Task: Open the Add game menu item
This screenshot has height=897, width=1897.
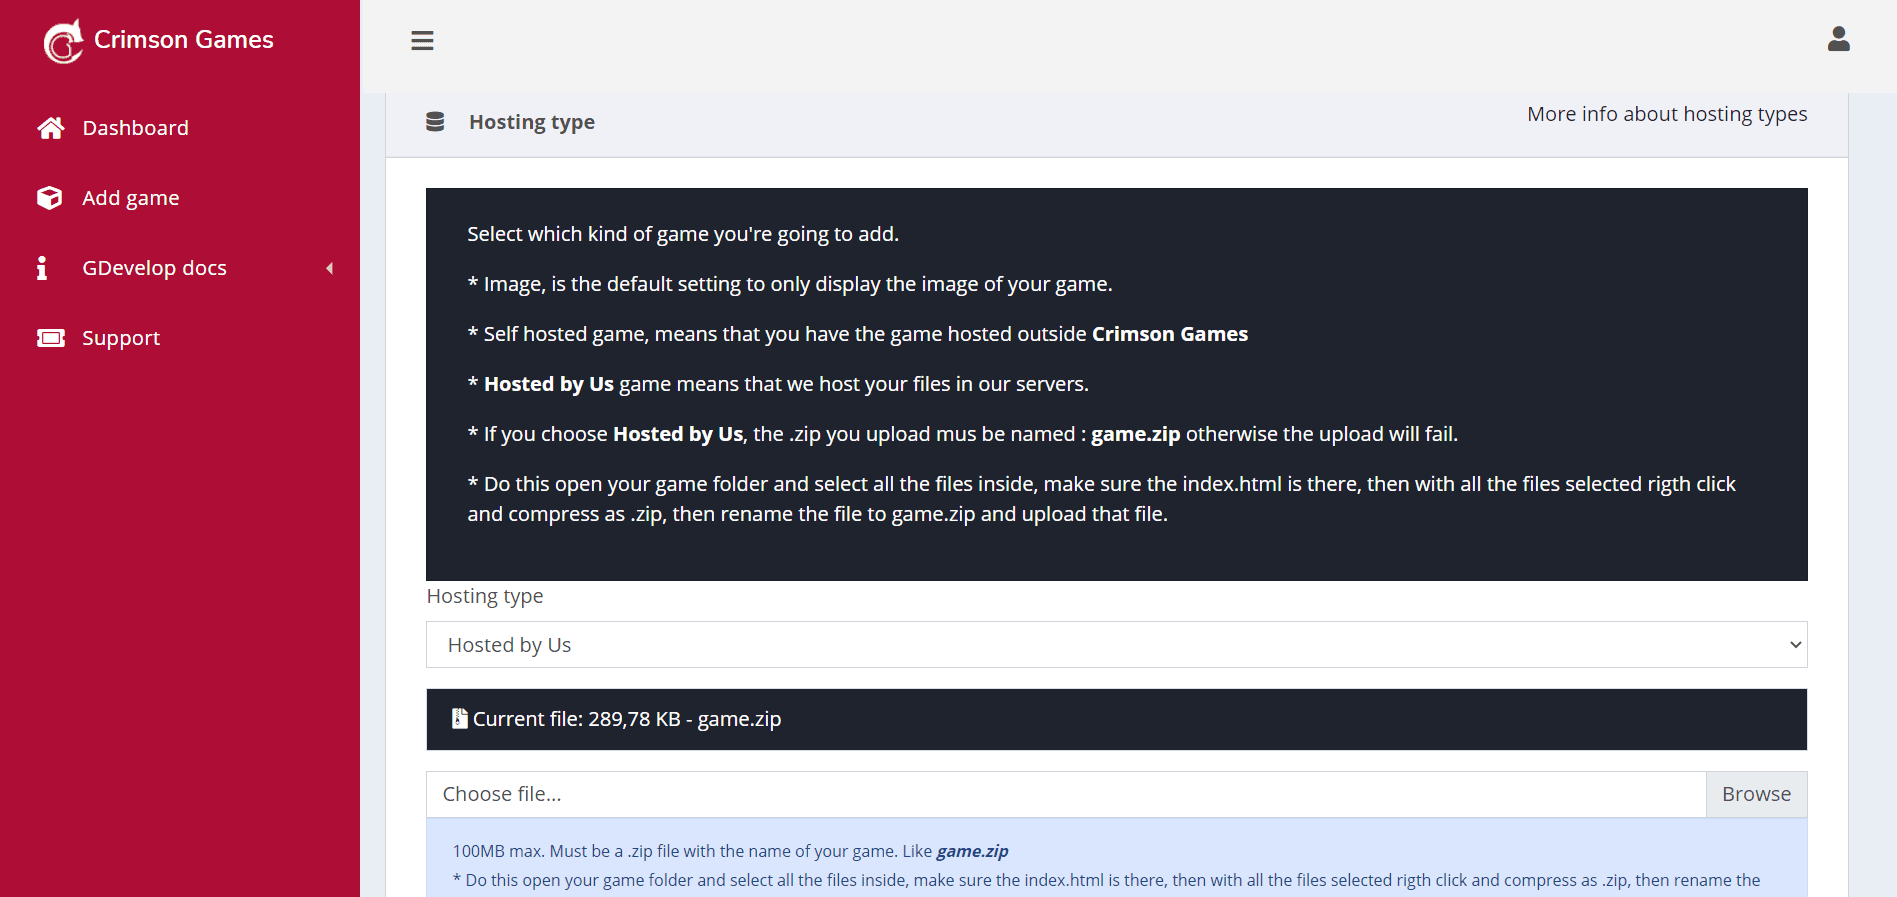Action: (131, 198)
